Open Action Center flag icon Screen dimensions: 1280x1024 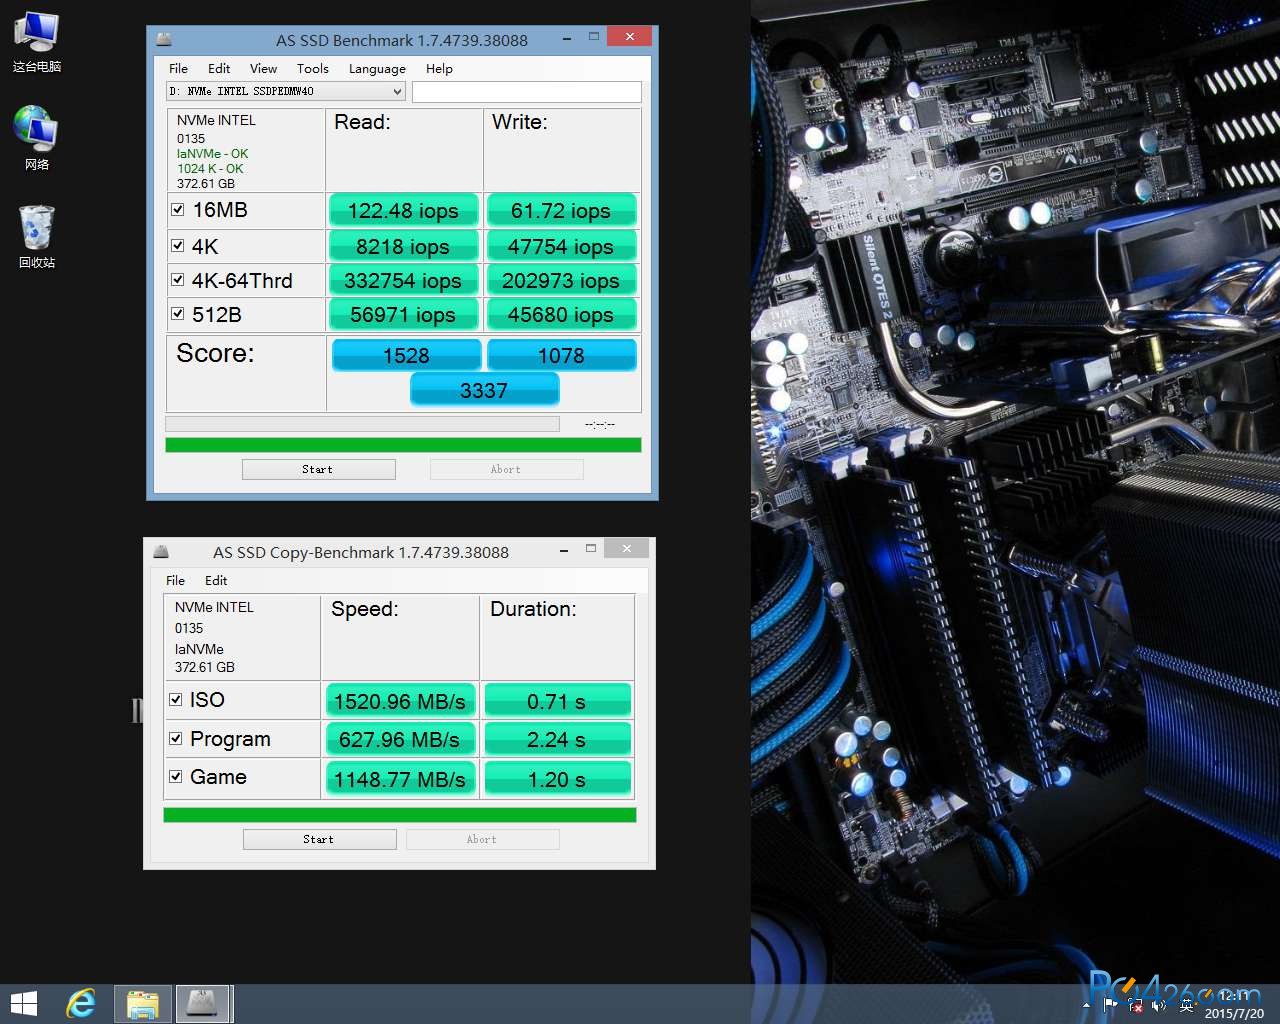click(x=1110, y=1004)
